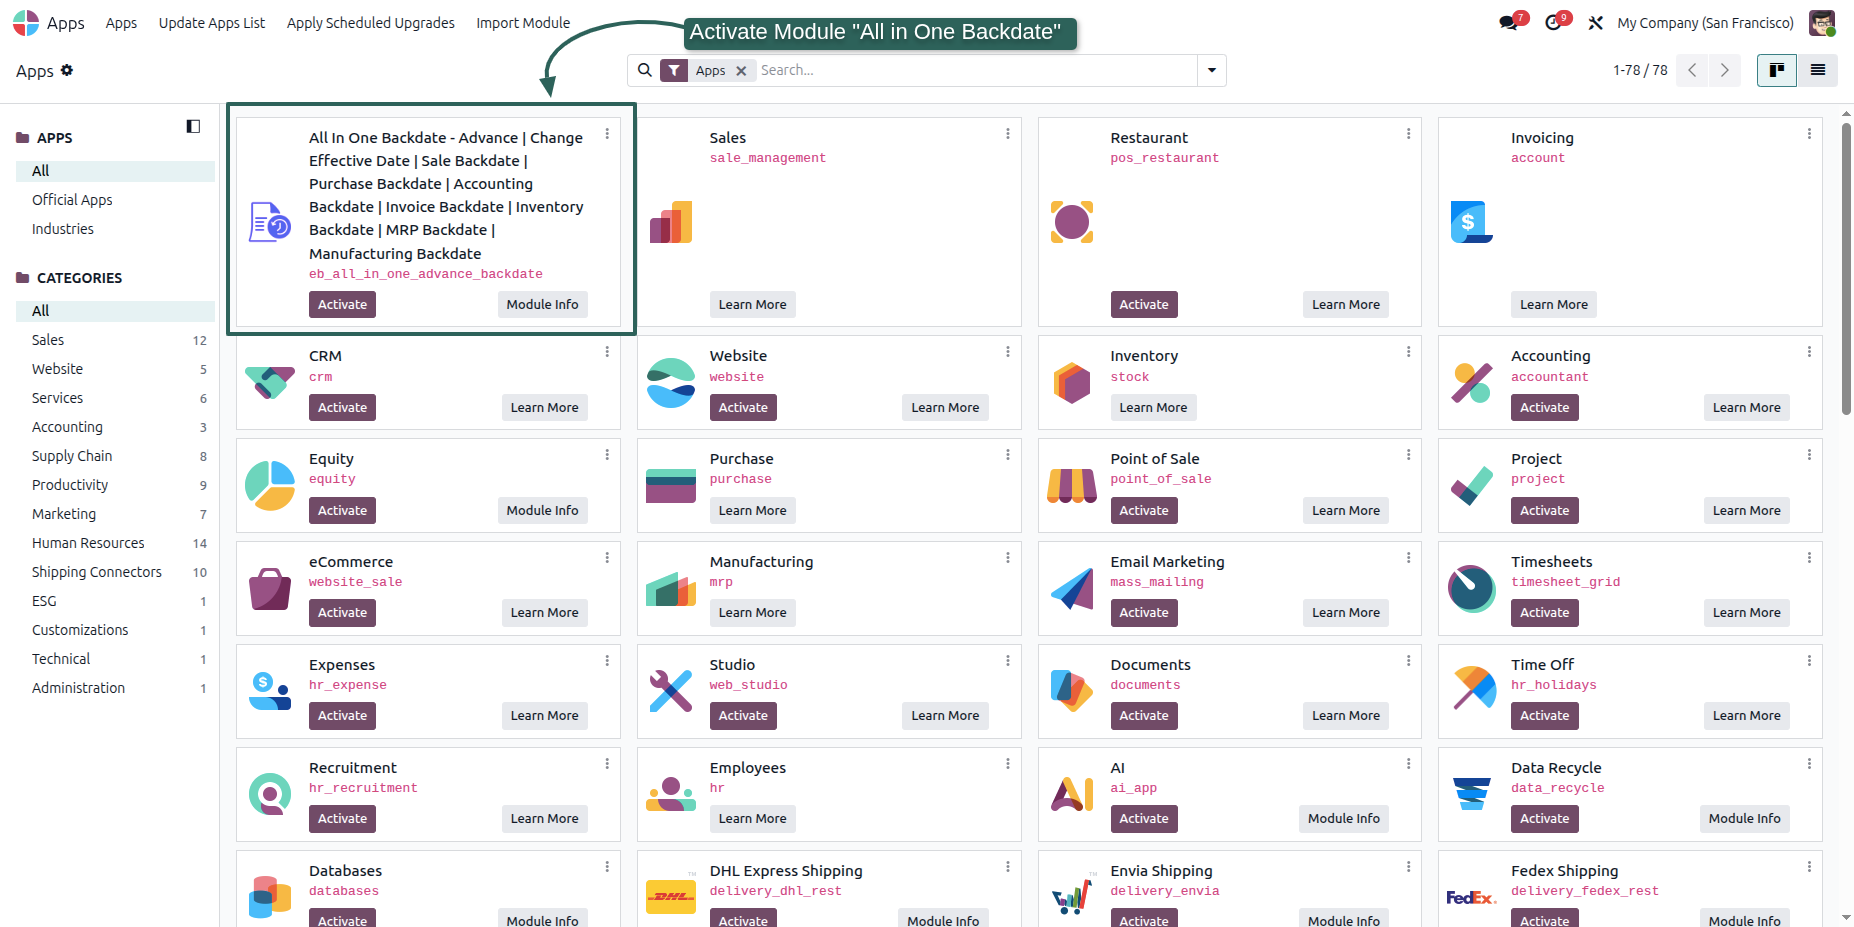Open the activities clock icon

pos(1555,23)
